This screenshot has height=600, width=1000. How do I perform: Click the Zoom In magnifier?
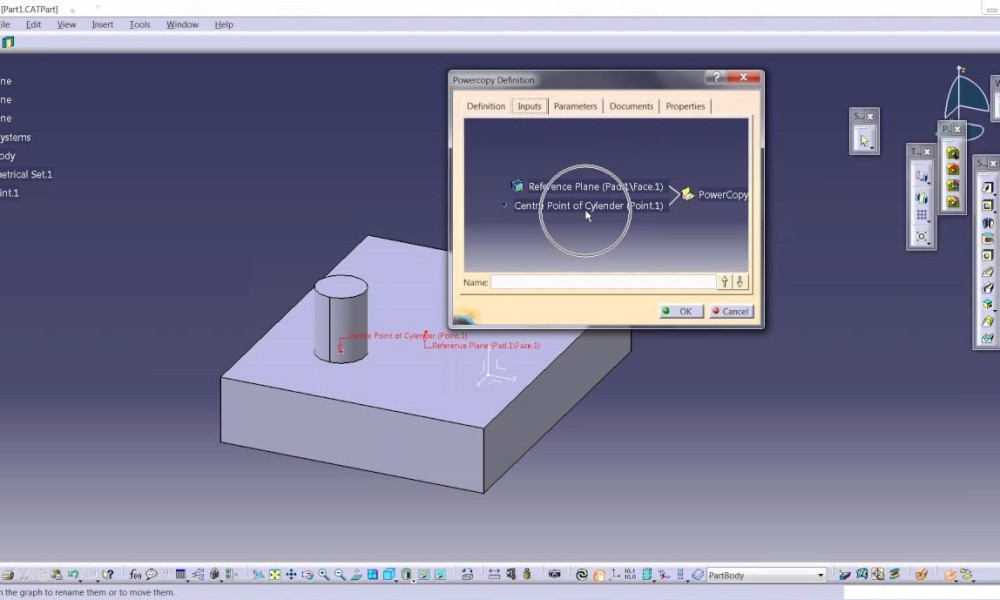[324, 574]
